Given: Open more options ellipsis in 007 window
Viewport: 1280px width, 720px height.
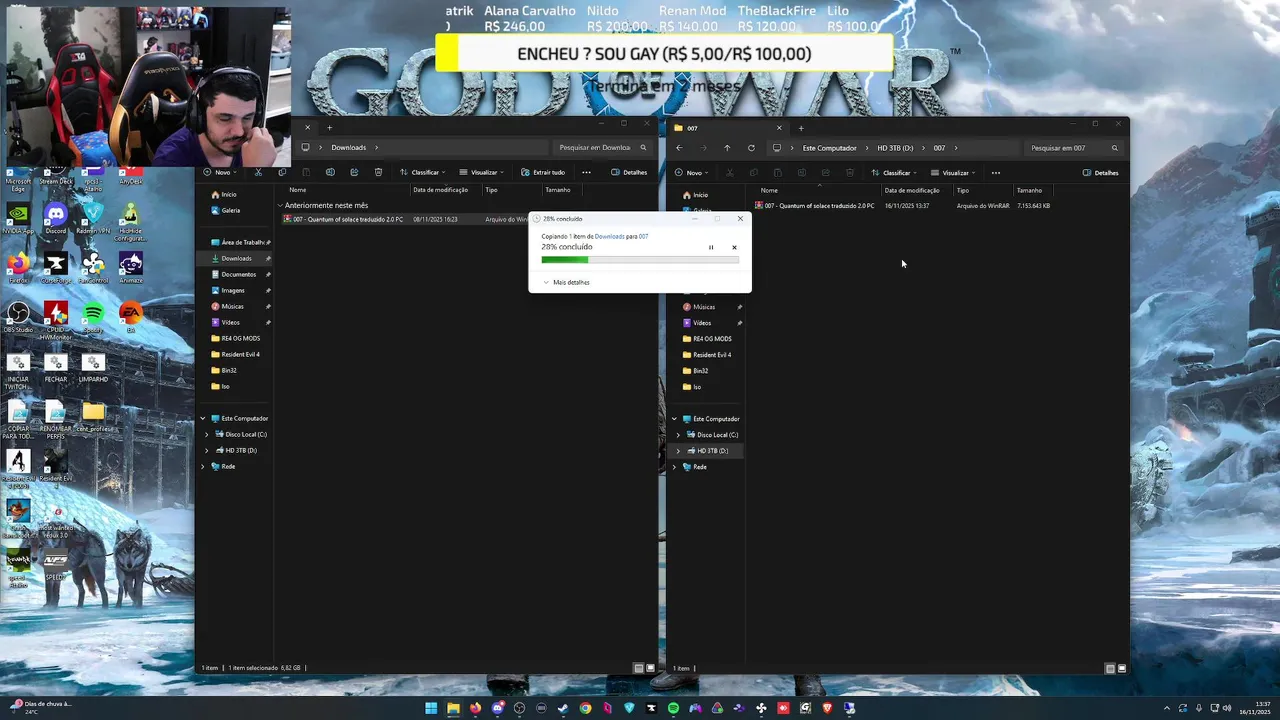Looking at the screenshot, I should tap(995, 172).
